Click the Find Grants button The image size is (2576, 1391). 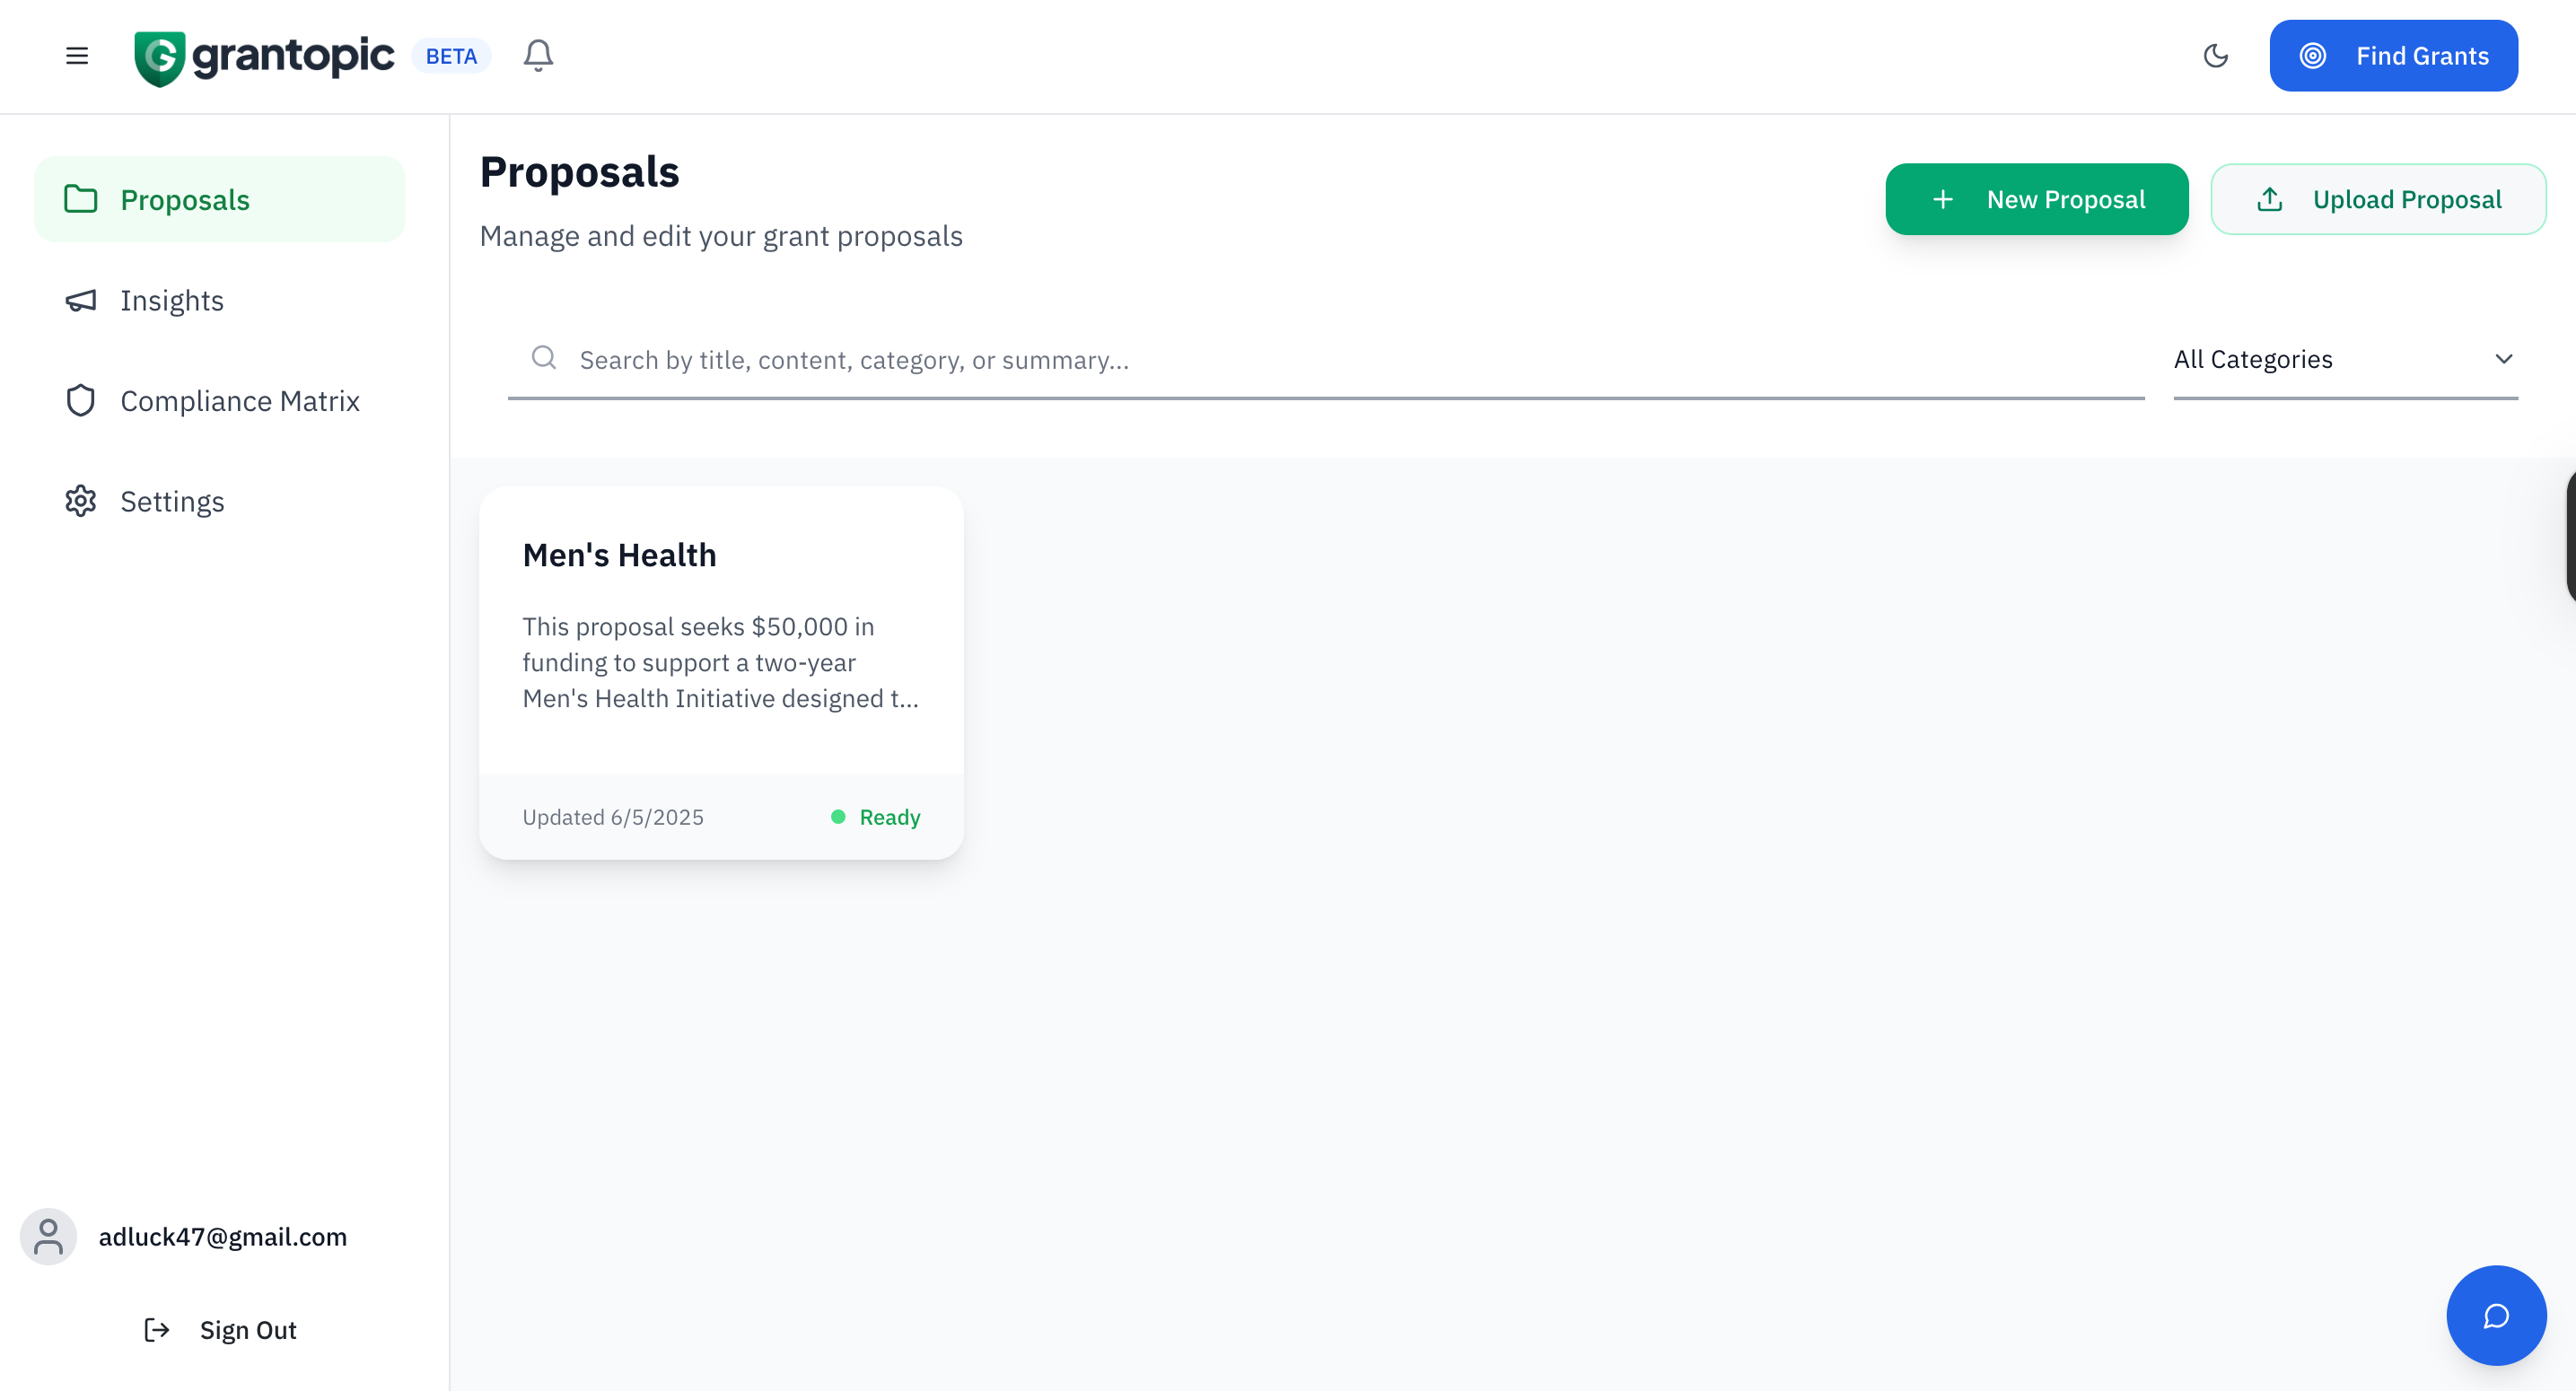(x=2393, y=56)
